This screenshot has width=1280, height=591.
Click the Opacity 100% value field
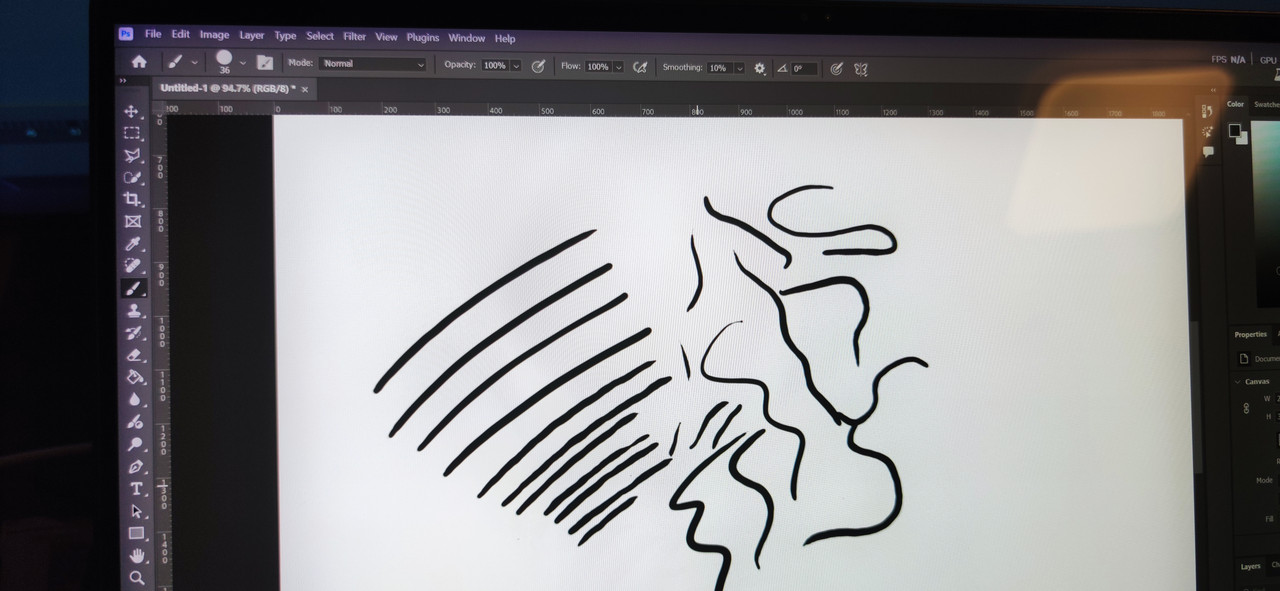point(494,66)
